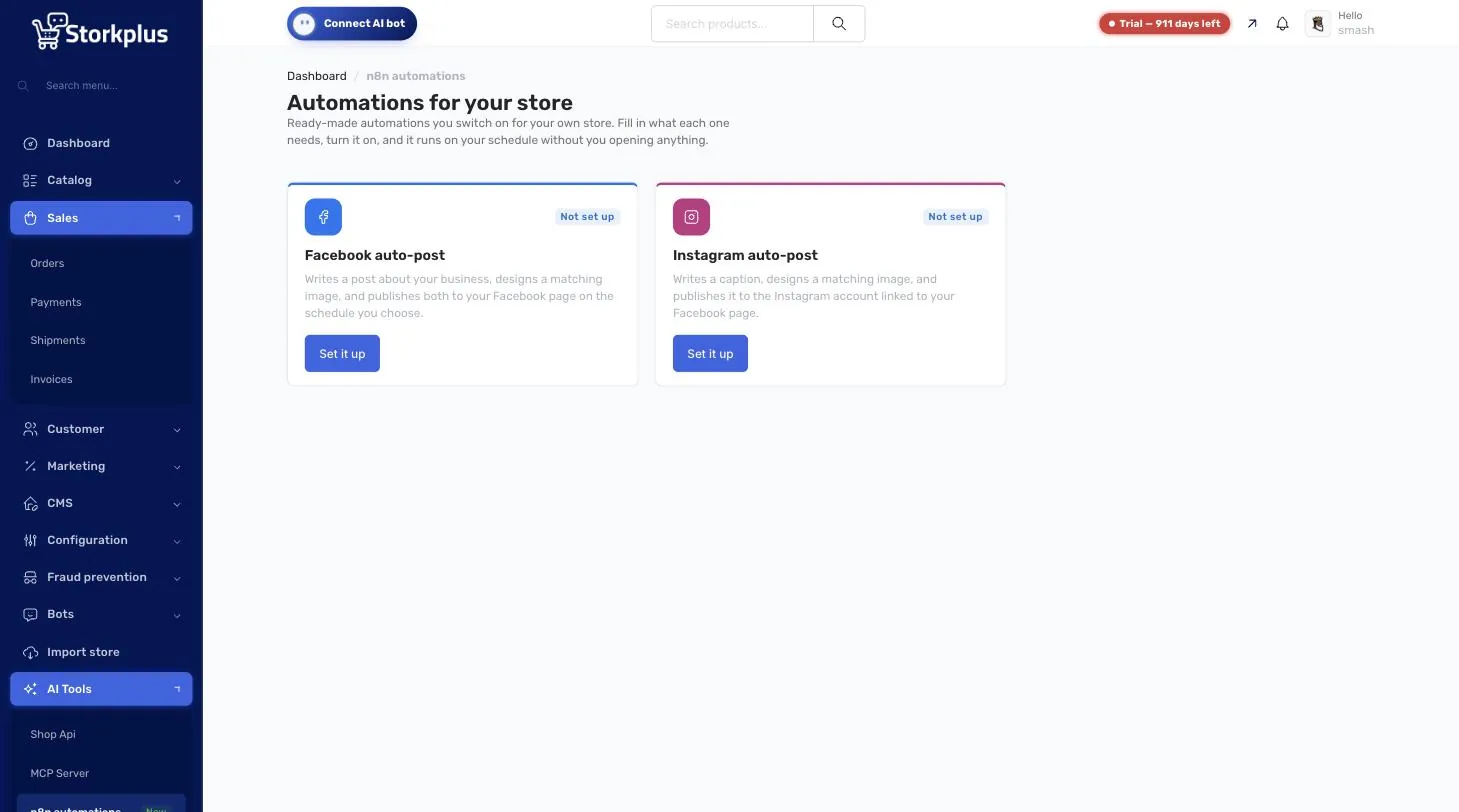Click the Bots sidebar icon

(30, 614)
